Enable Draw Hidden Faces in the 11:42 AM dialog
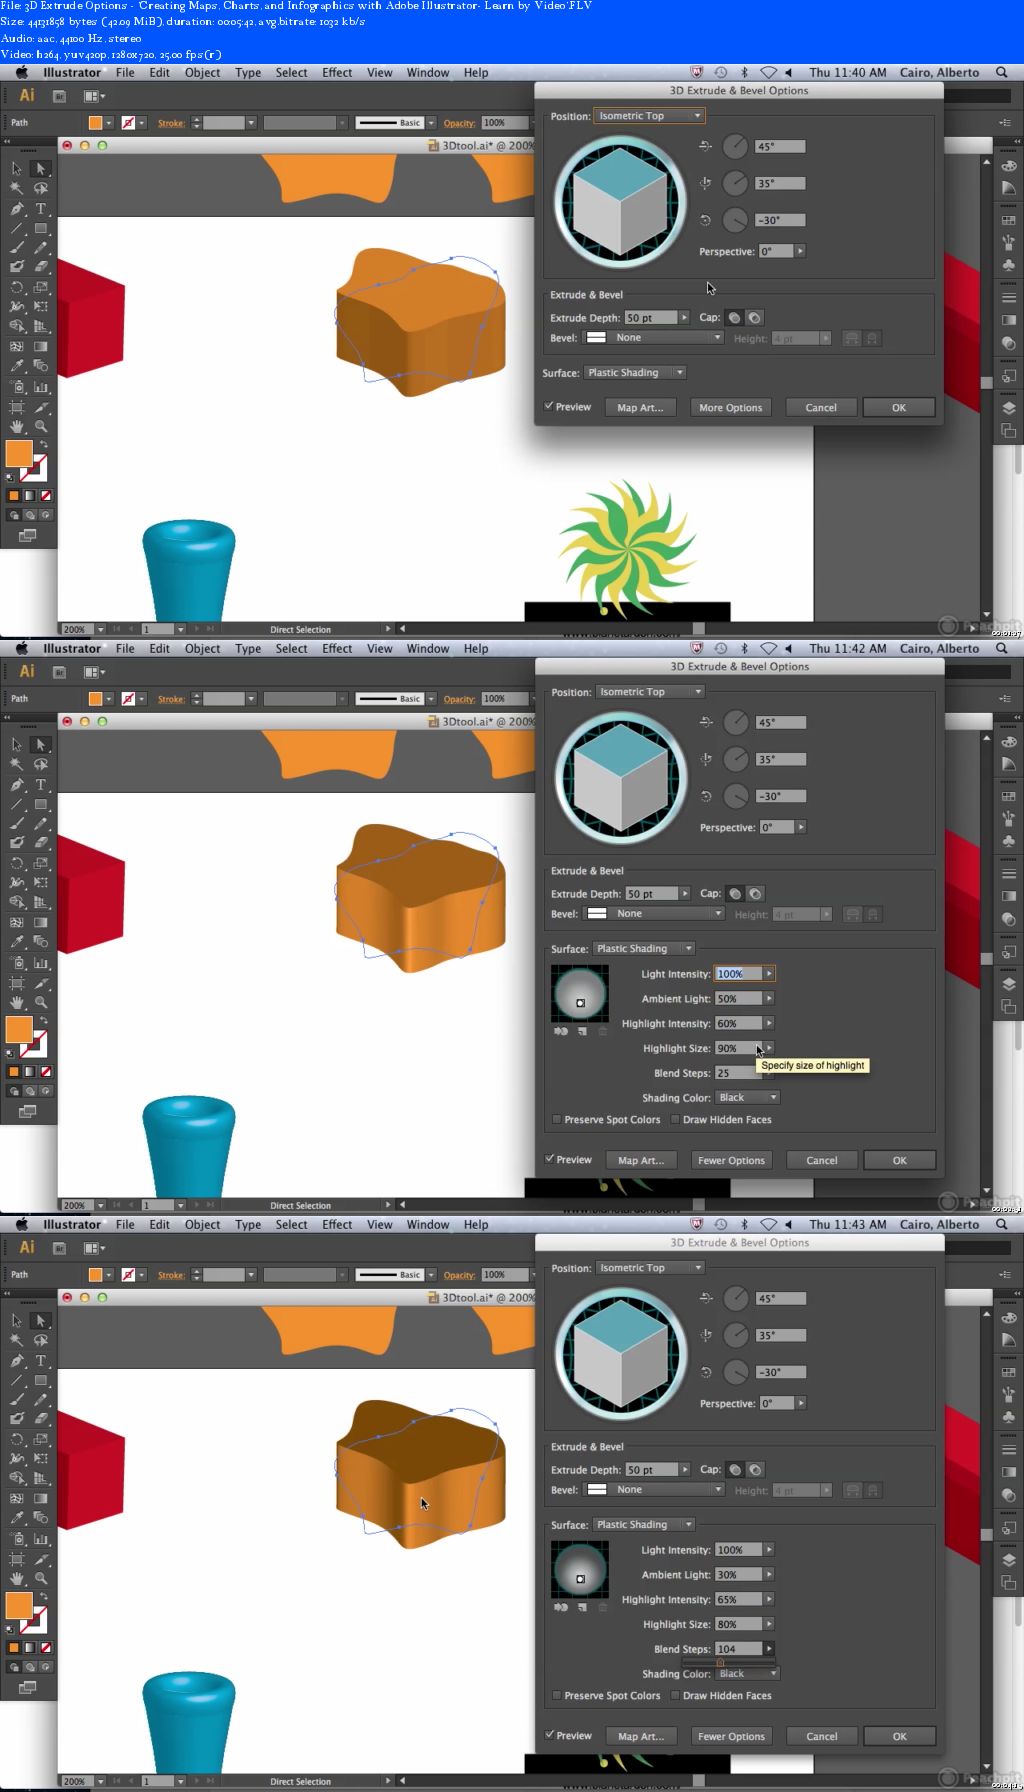Image resolution: width=1024 pixels, height=1792 pixels. pos(675,1119)
